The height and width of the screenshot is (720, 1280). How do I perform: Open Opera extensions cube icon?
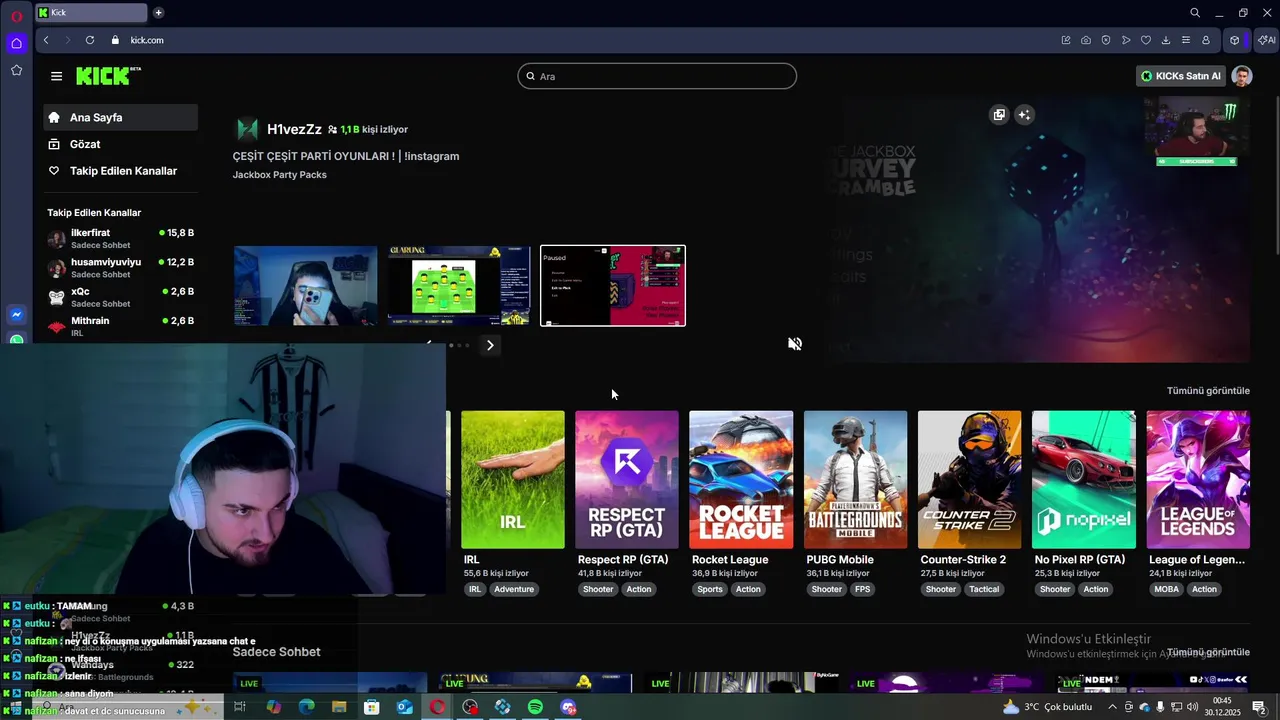1235,40
